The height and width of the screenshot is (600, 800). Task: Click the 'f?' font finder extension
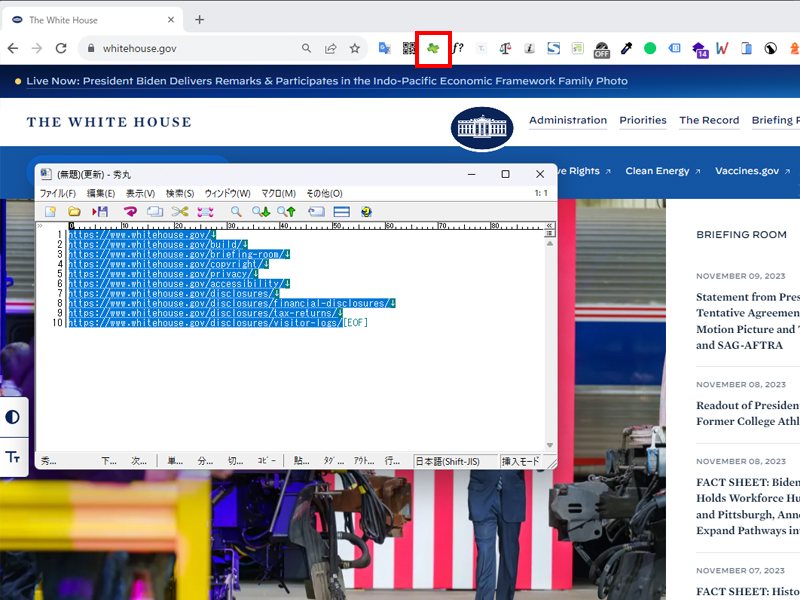point(458,48)
